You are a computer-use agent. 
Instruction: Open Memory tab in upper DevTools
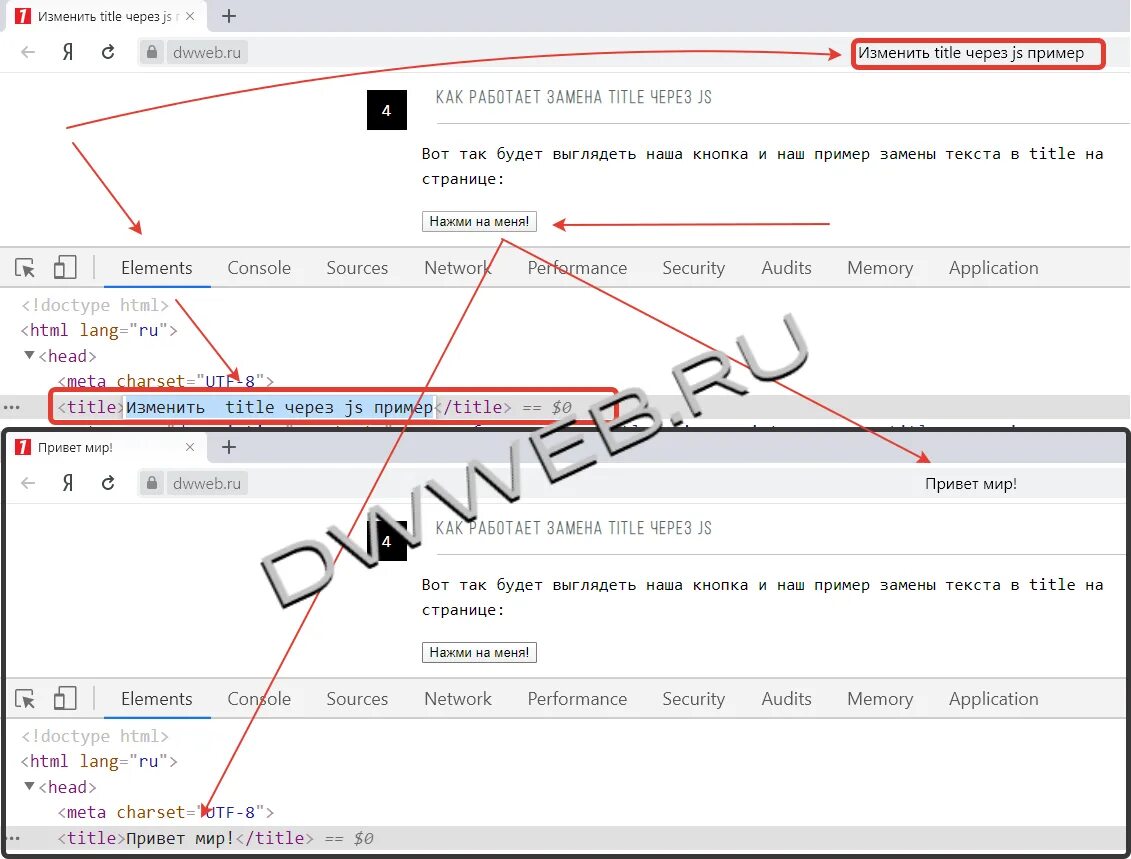tap(880, 268)
